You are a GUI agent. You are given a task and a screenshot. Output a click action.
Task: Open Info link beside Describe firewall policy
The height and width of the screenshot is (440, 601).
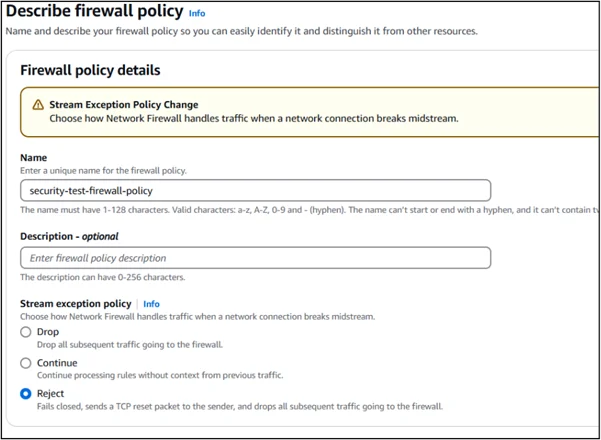[197, 14]
